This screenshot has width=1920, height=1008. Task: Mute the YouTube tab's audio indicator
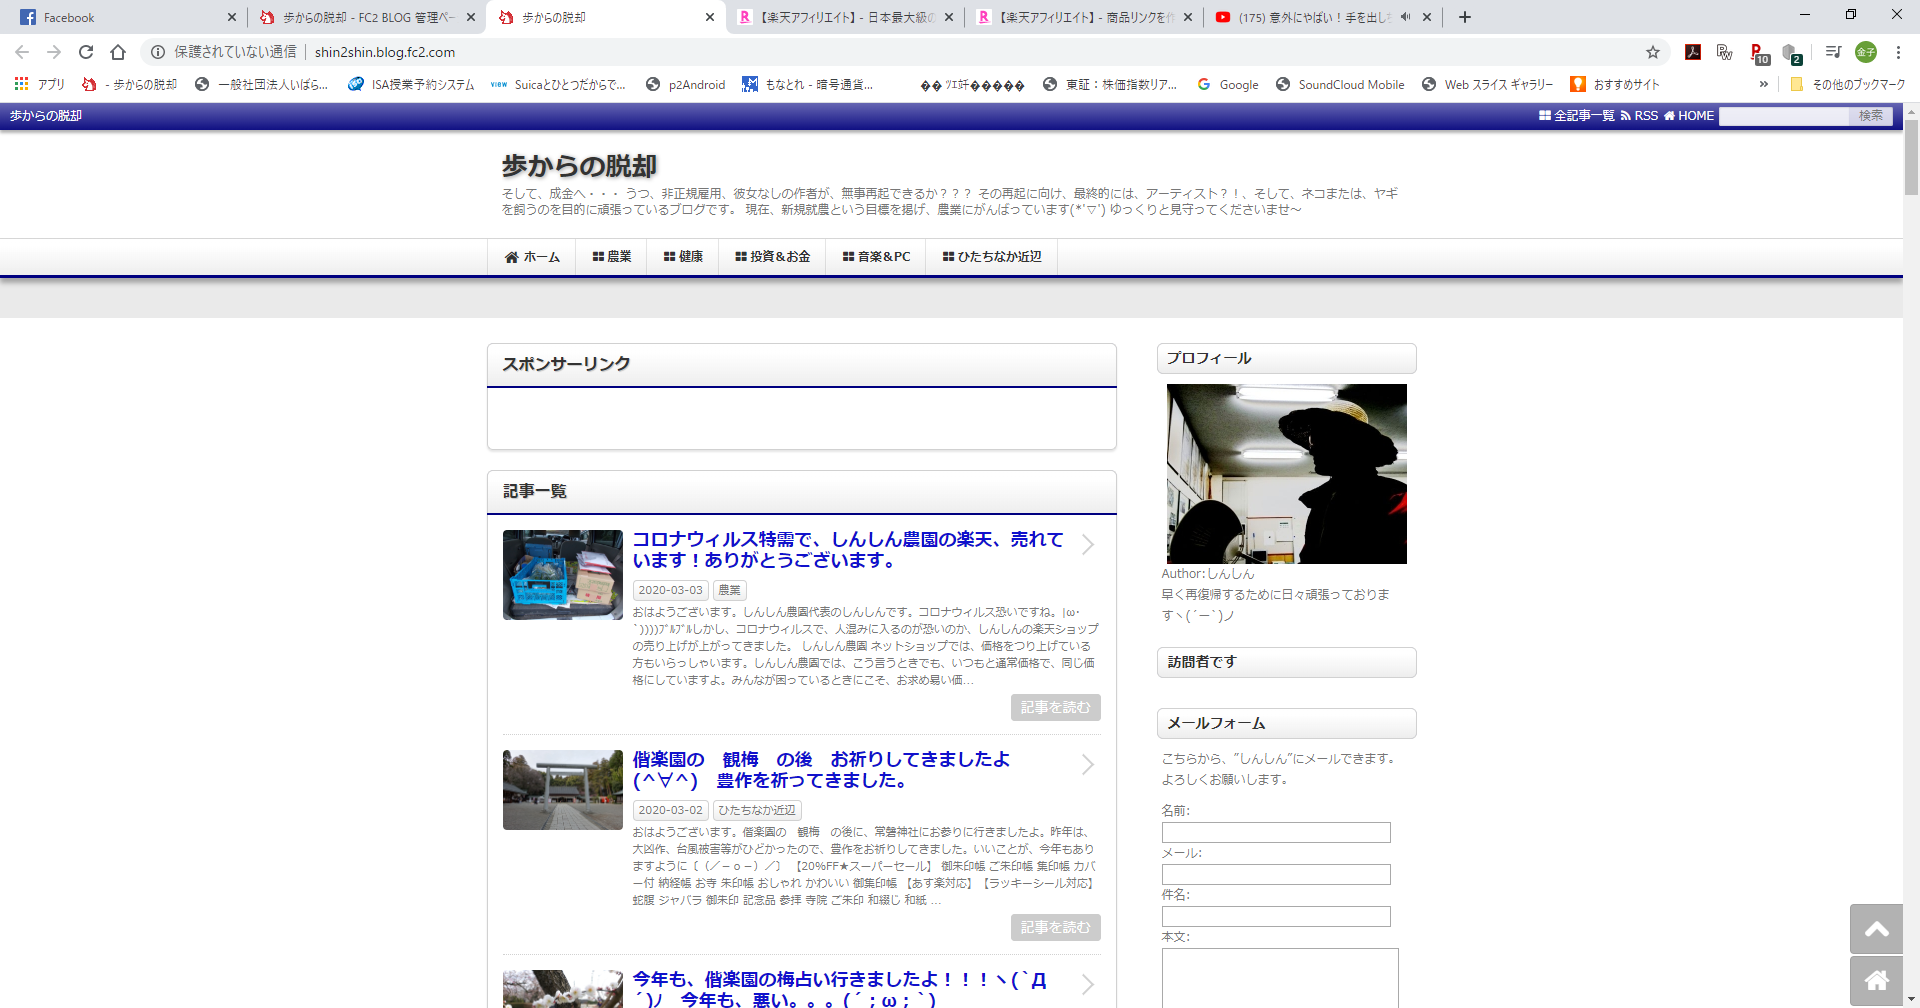click(1405, 17)
